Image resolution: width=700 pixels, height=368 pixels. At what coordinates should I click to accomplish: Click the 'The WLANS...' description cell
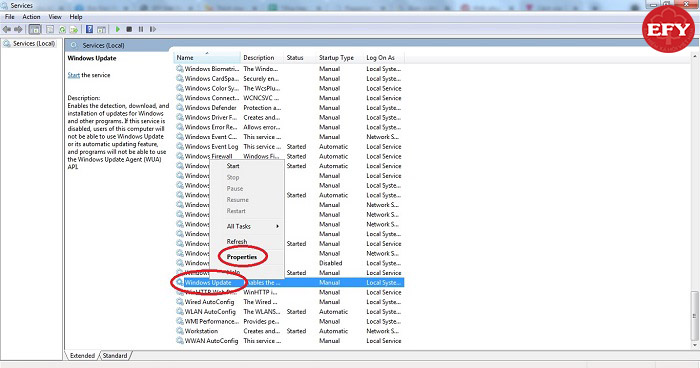(261, 312)
